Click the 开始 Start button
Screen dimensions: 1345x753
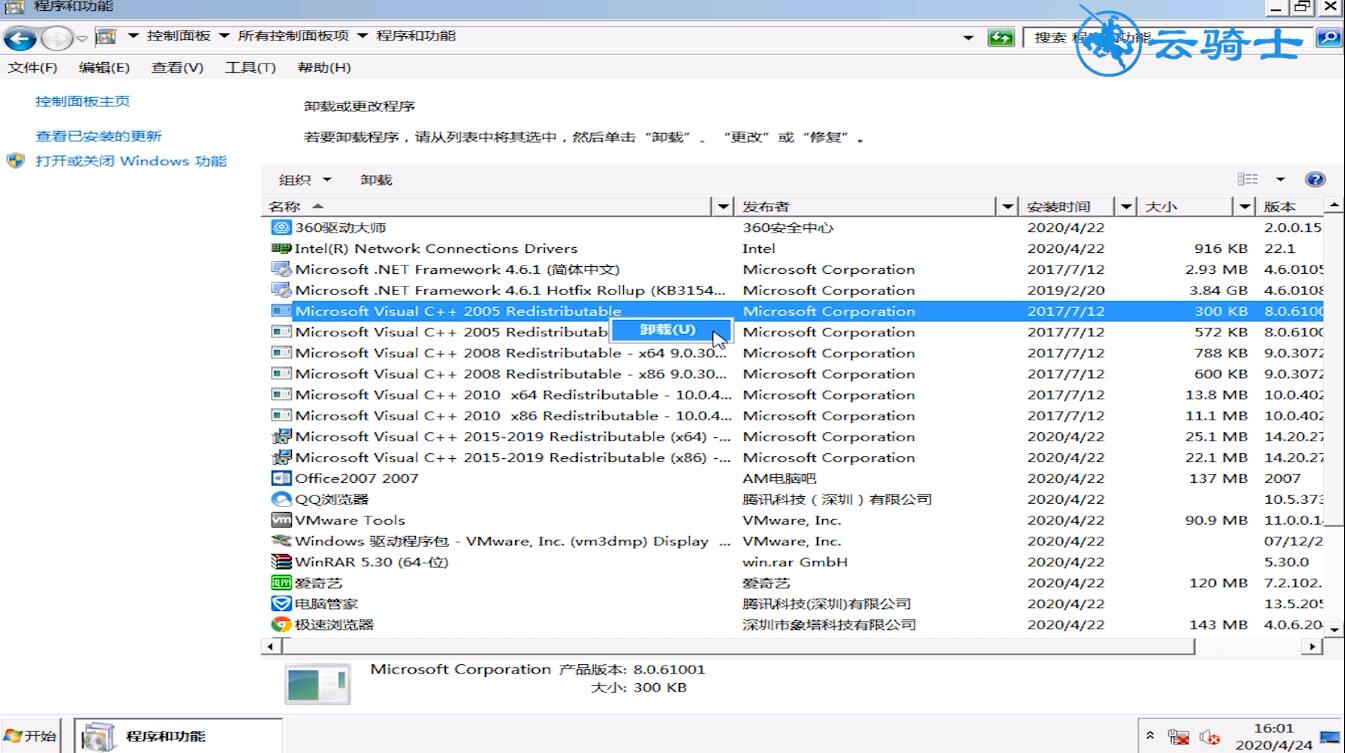(x=30, y=736)
